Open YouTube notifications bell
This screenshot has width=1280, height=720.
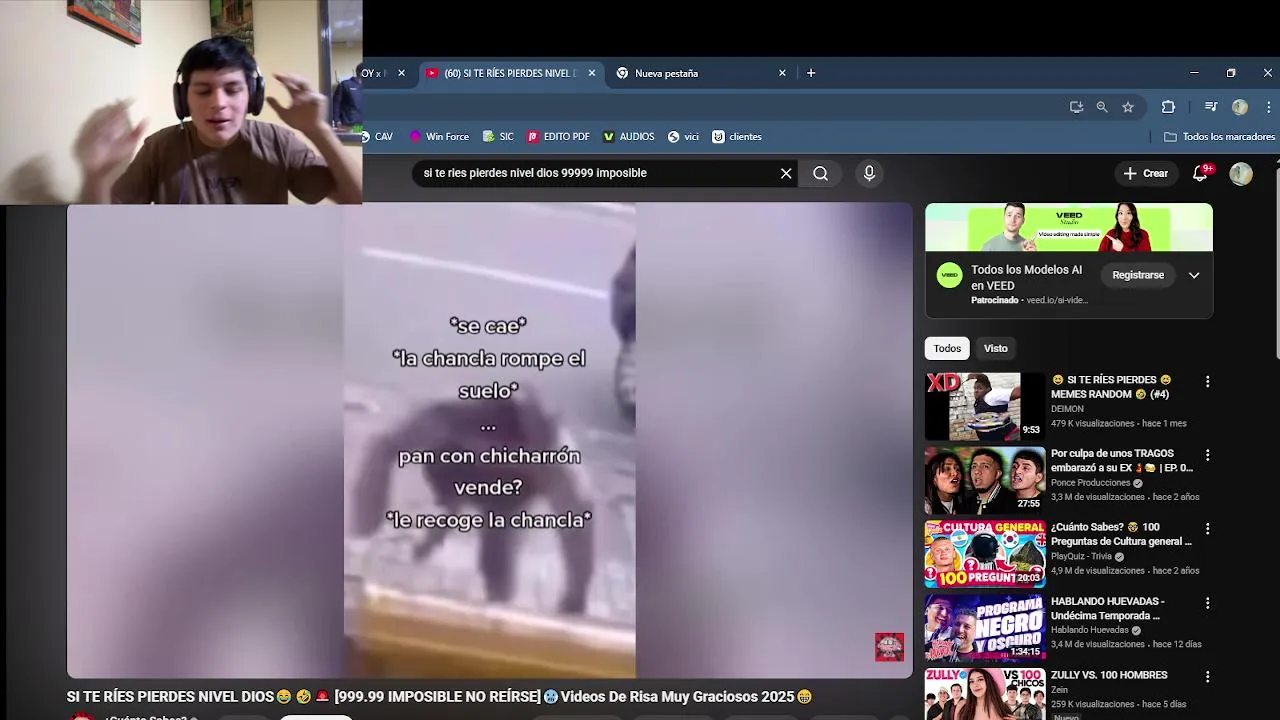pyautogui.click(x=1200, y=173)
